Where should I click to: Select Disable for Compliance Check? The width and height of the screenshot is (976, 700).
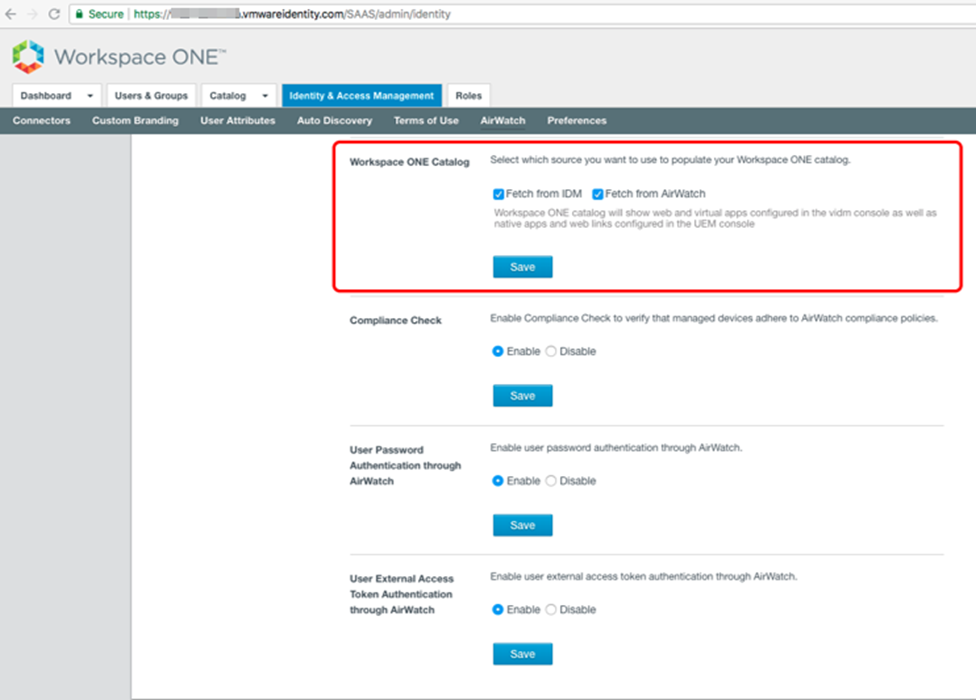[551, 352]
